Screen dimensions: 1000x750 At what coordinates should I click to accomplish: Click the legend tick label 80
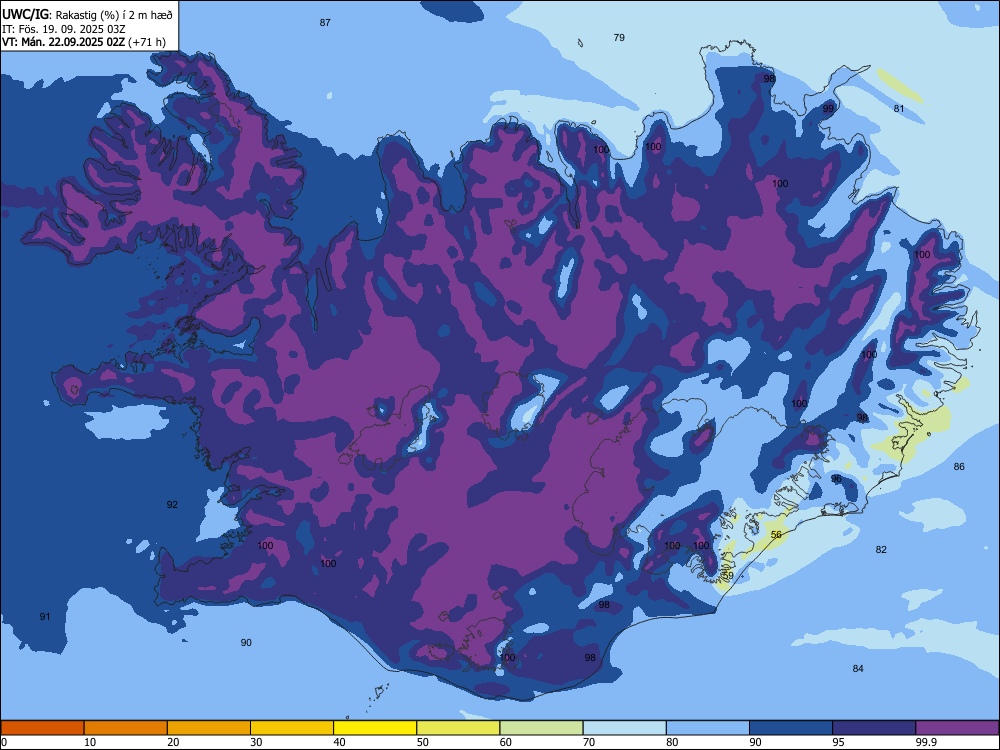pyautogui.click(x=672, y=742)
